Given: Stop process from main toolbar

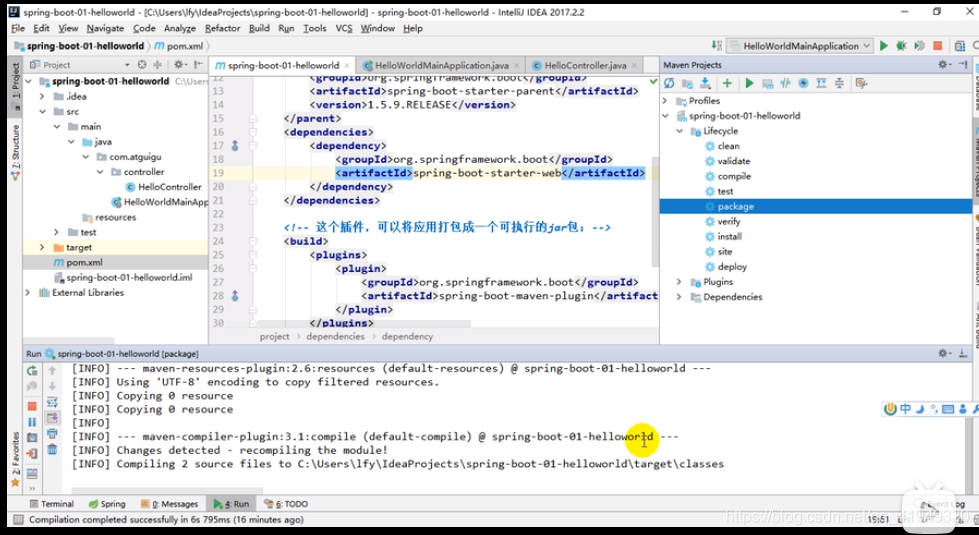Looking at the screenshot, I should pos(937,46).
